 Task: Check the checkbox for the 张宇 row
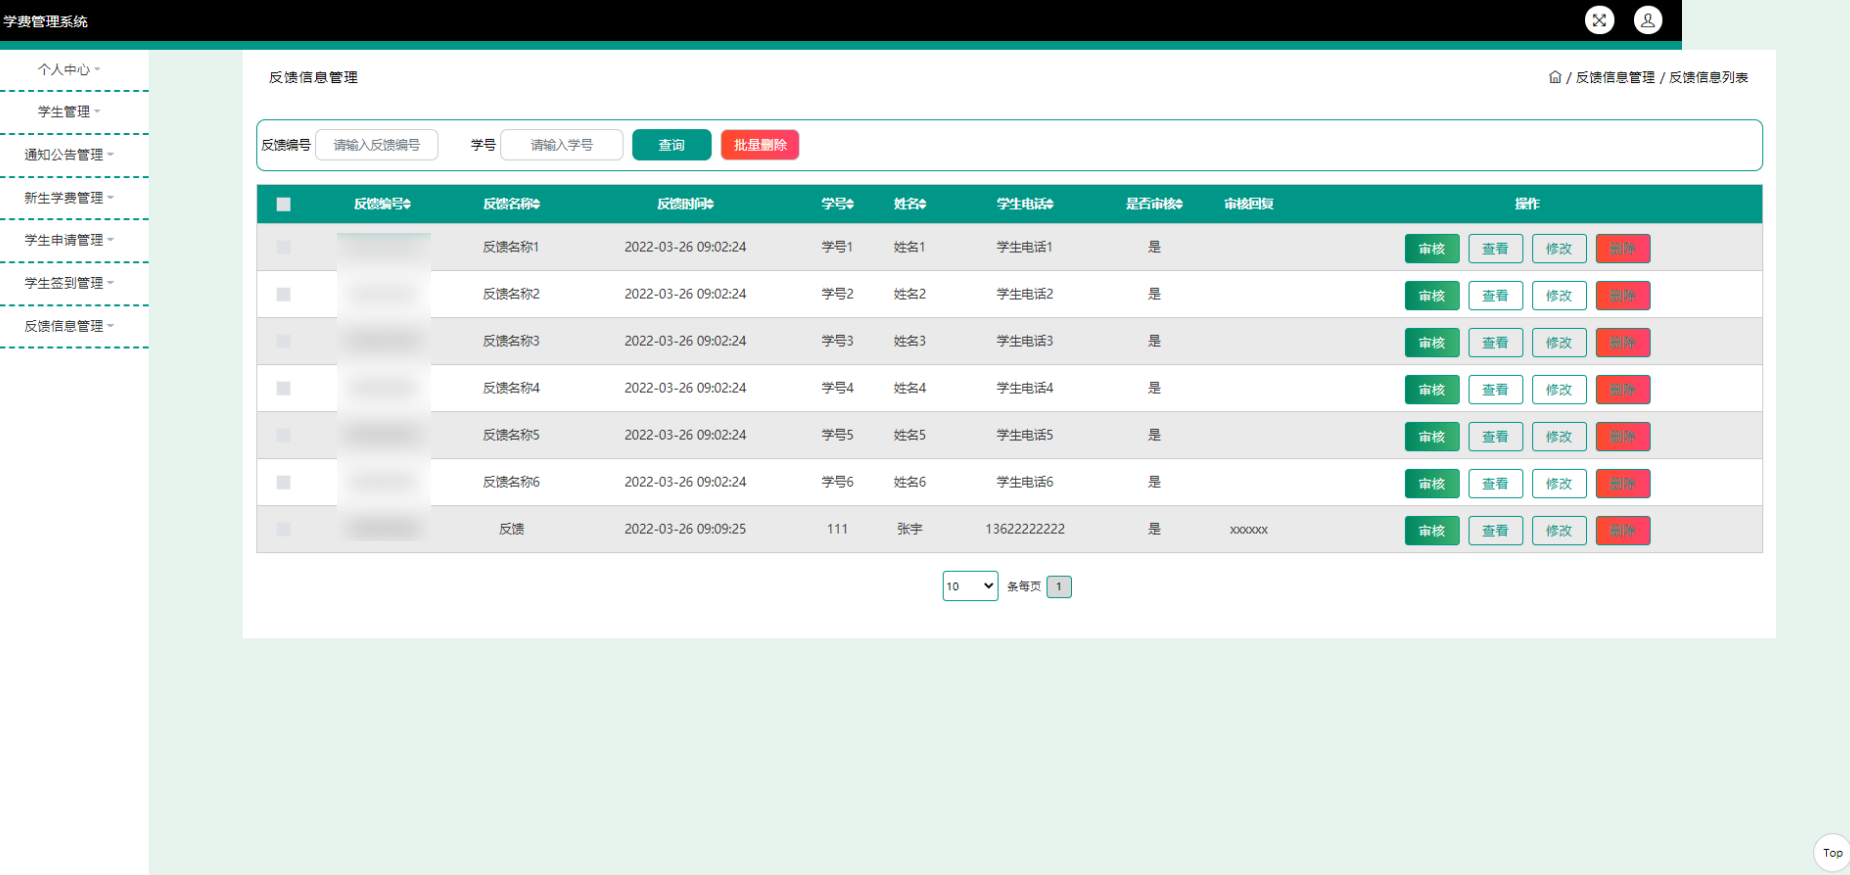click(x=284, y=529)
